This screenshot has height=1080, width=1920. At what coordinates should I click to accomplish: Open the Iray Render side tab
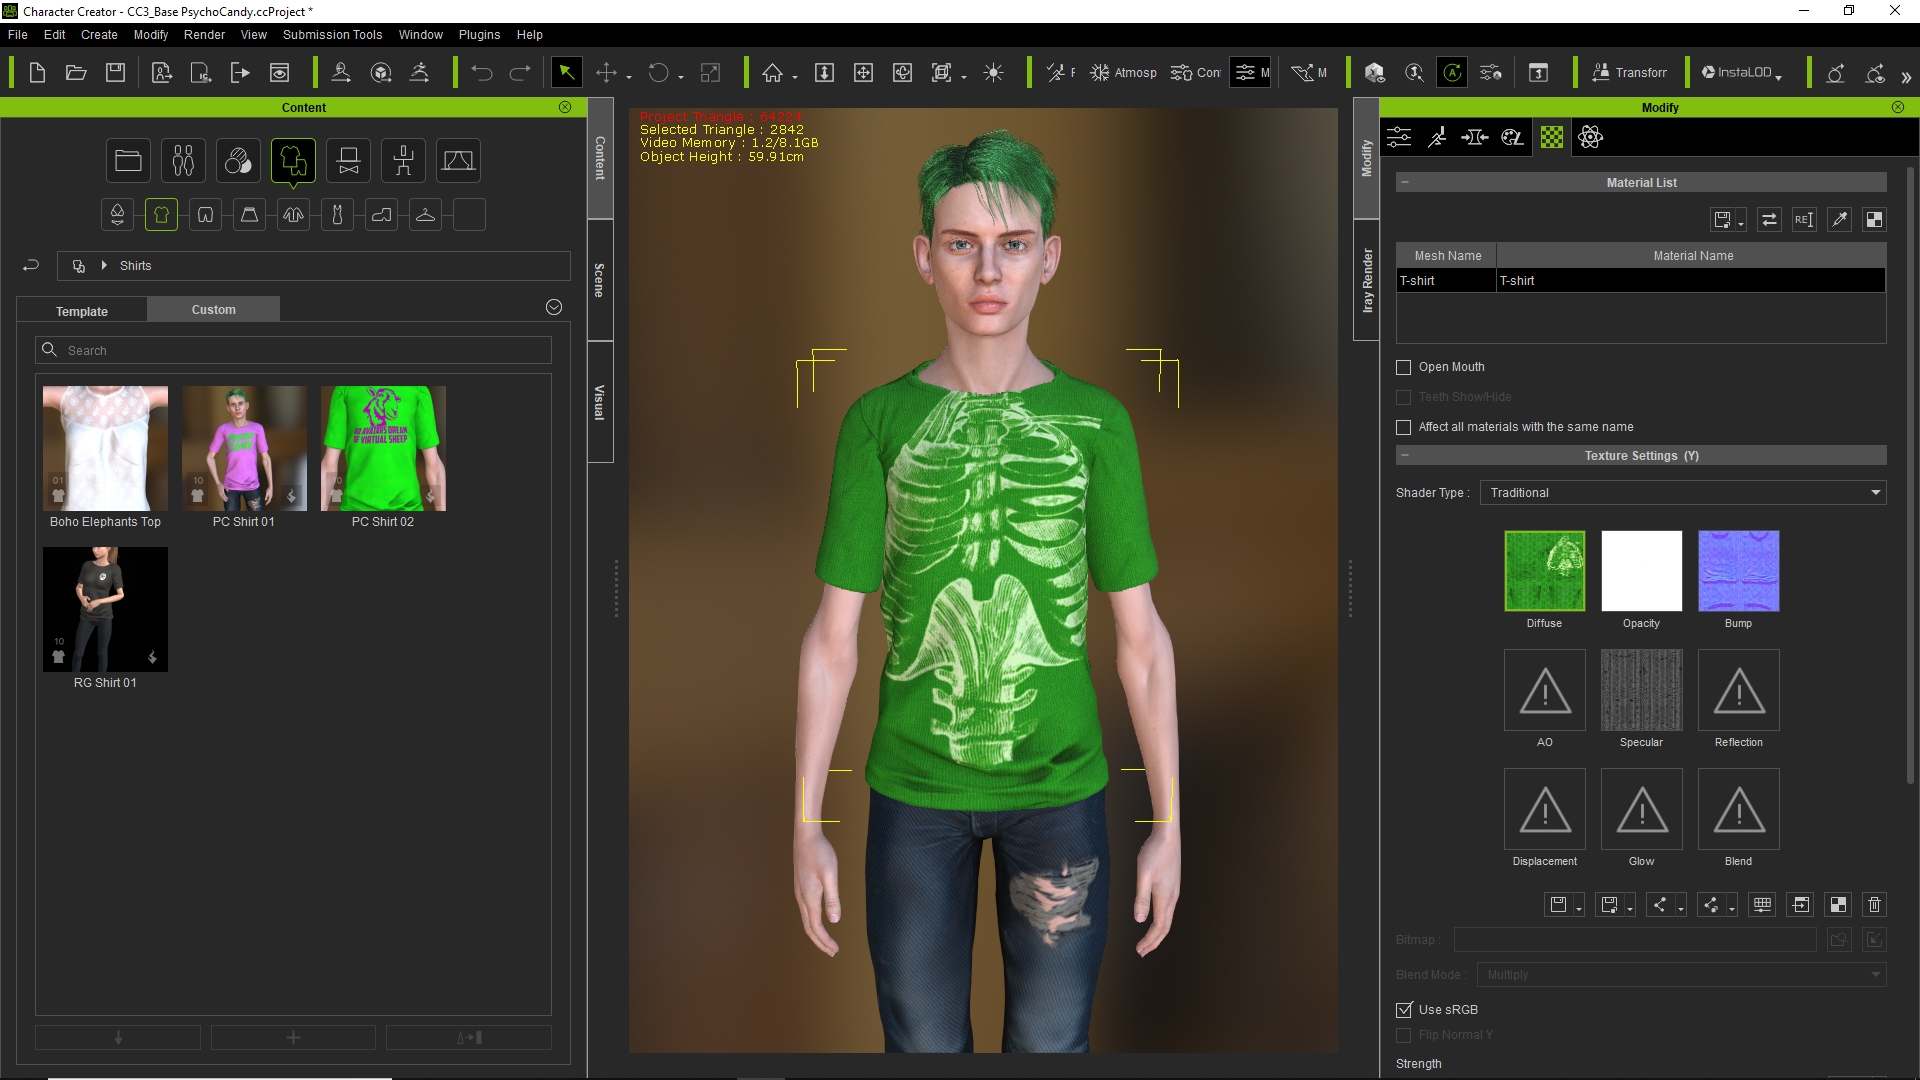pyautogui.click(x=1367, y=280)
